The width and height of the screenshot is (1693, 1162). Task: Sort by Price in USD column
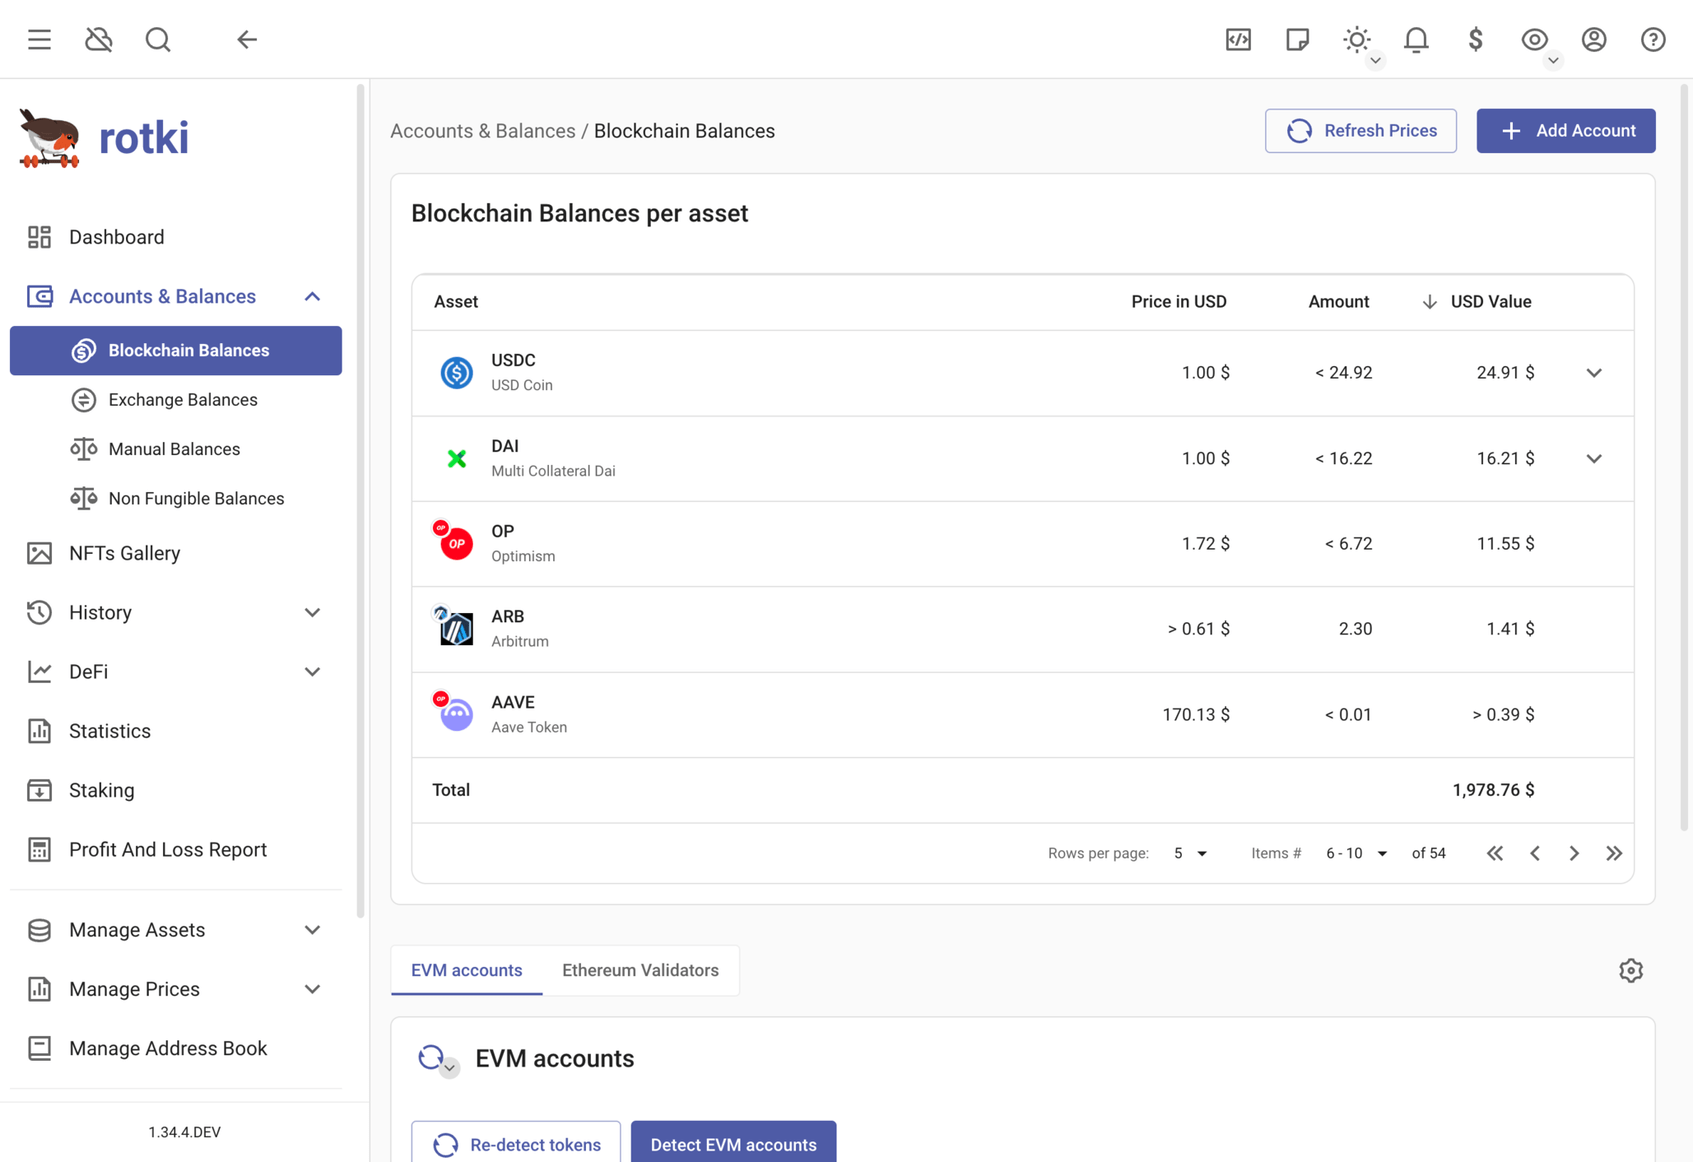tap(1179, 302)
